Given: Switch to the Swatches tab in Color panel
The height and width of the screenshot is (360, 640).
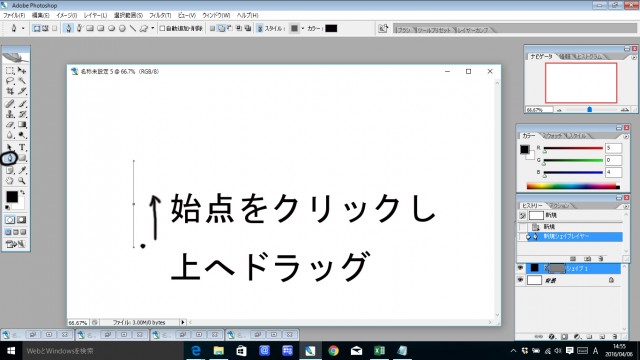Looking at the screenshot, I should pos(554,136).
